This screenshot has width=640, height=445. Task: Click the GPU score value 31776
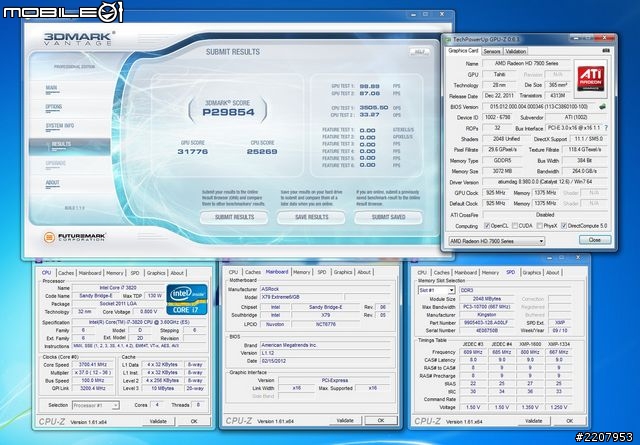click(193, 152)
